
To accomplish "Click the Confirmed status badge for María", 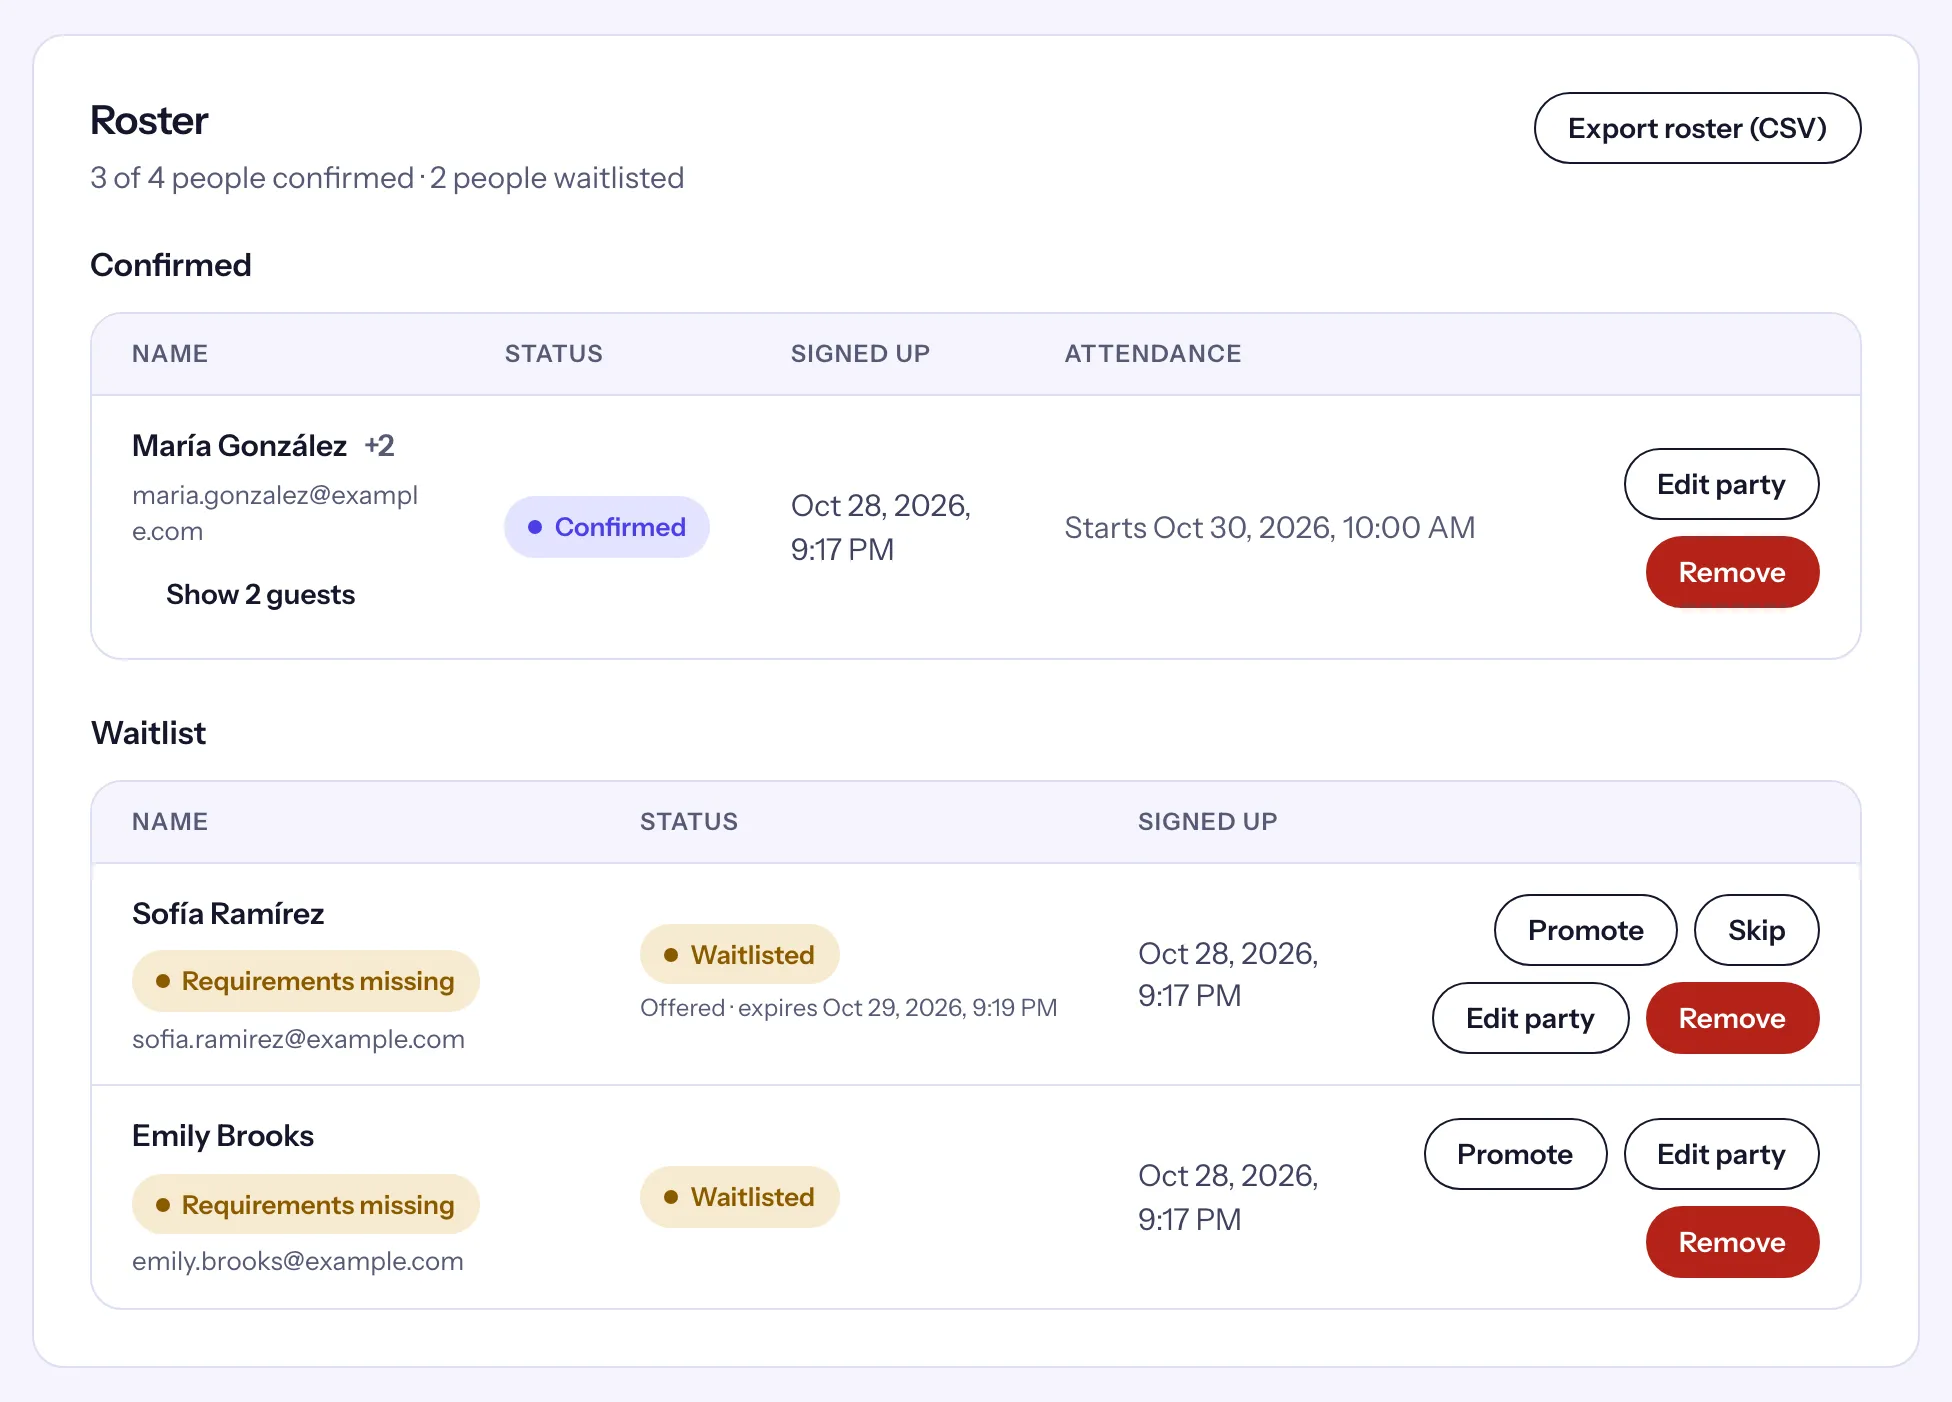I will (x=607, y=527).
